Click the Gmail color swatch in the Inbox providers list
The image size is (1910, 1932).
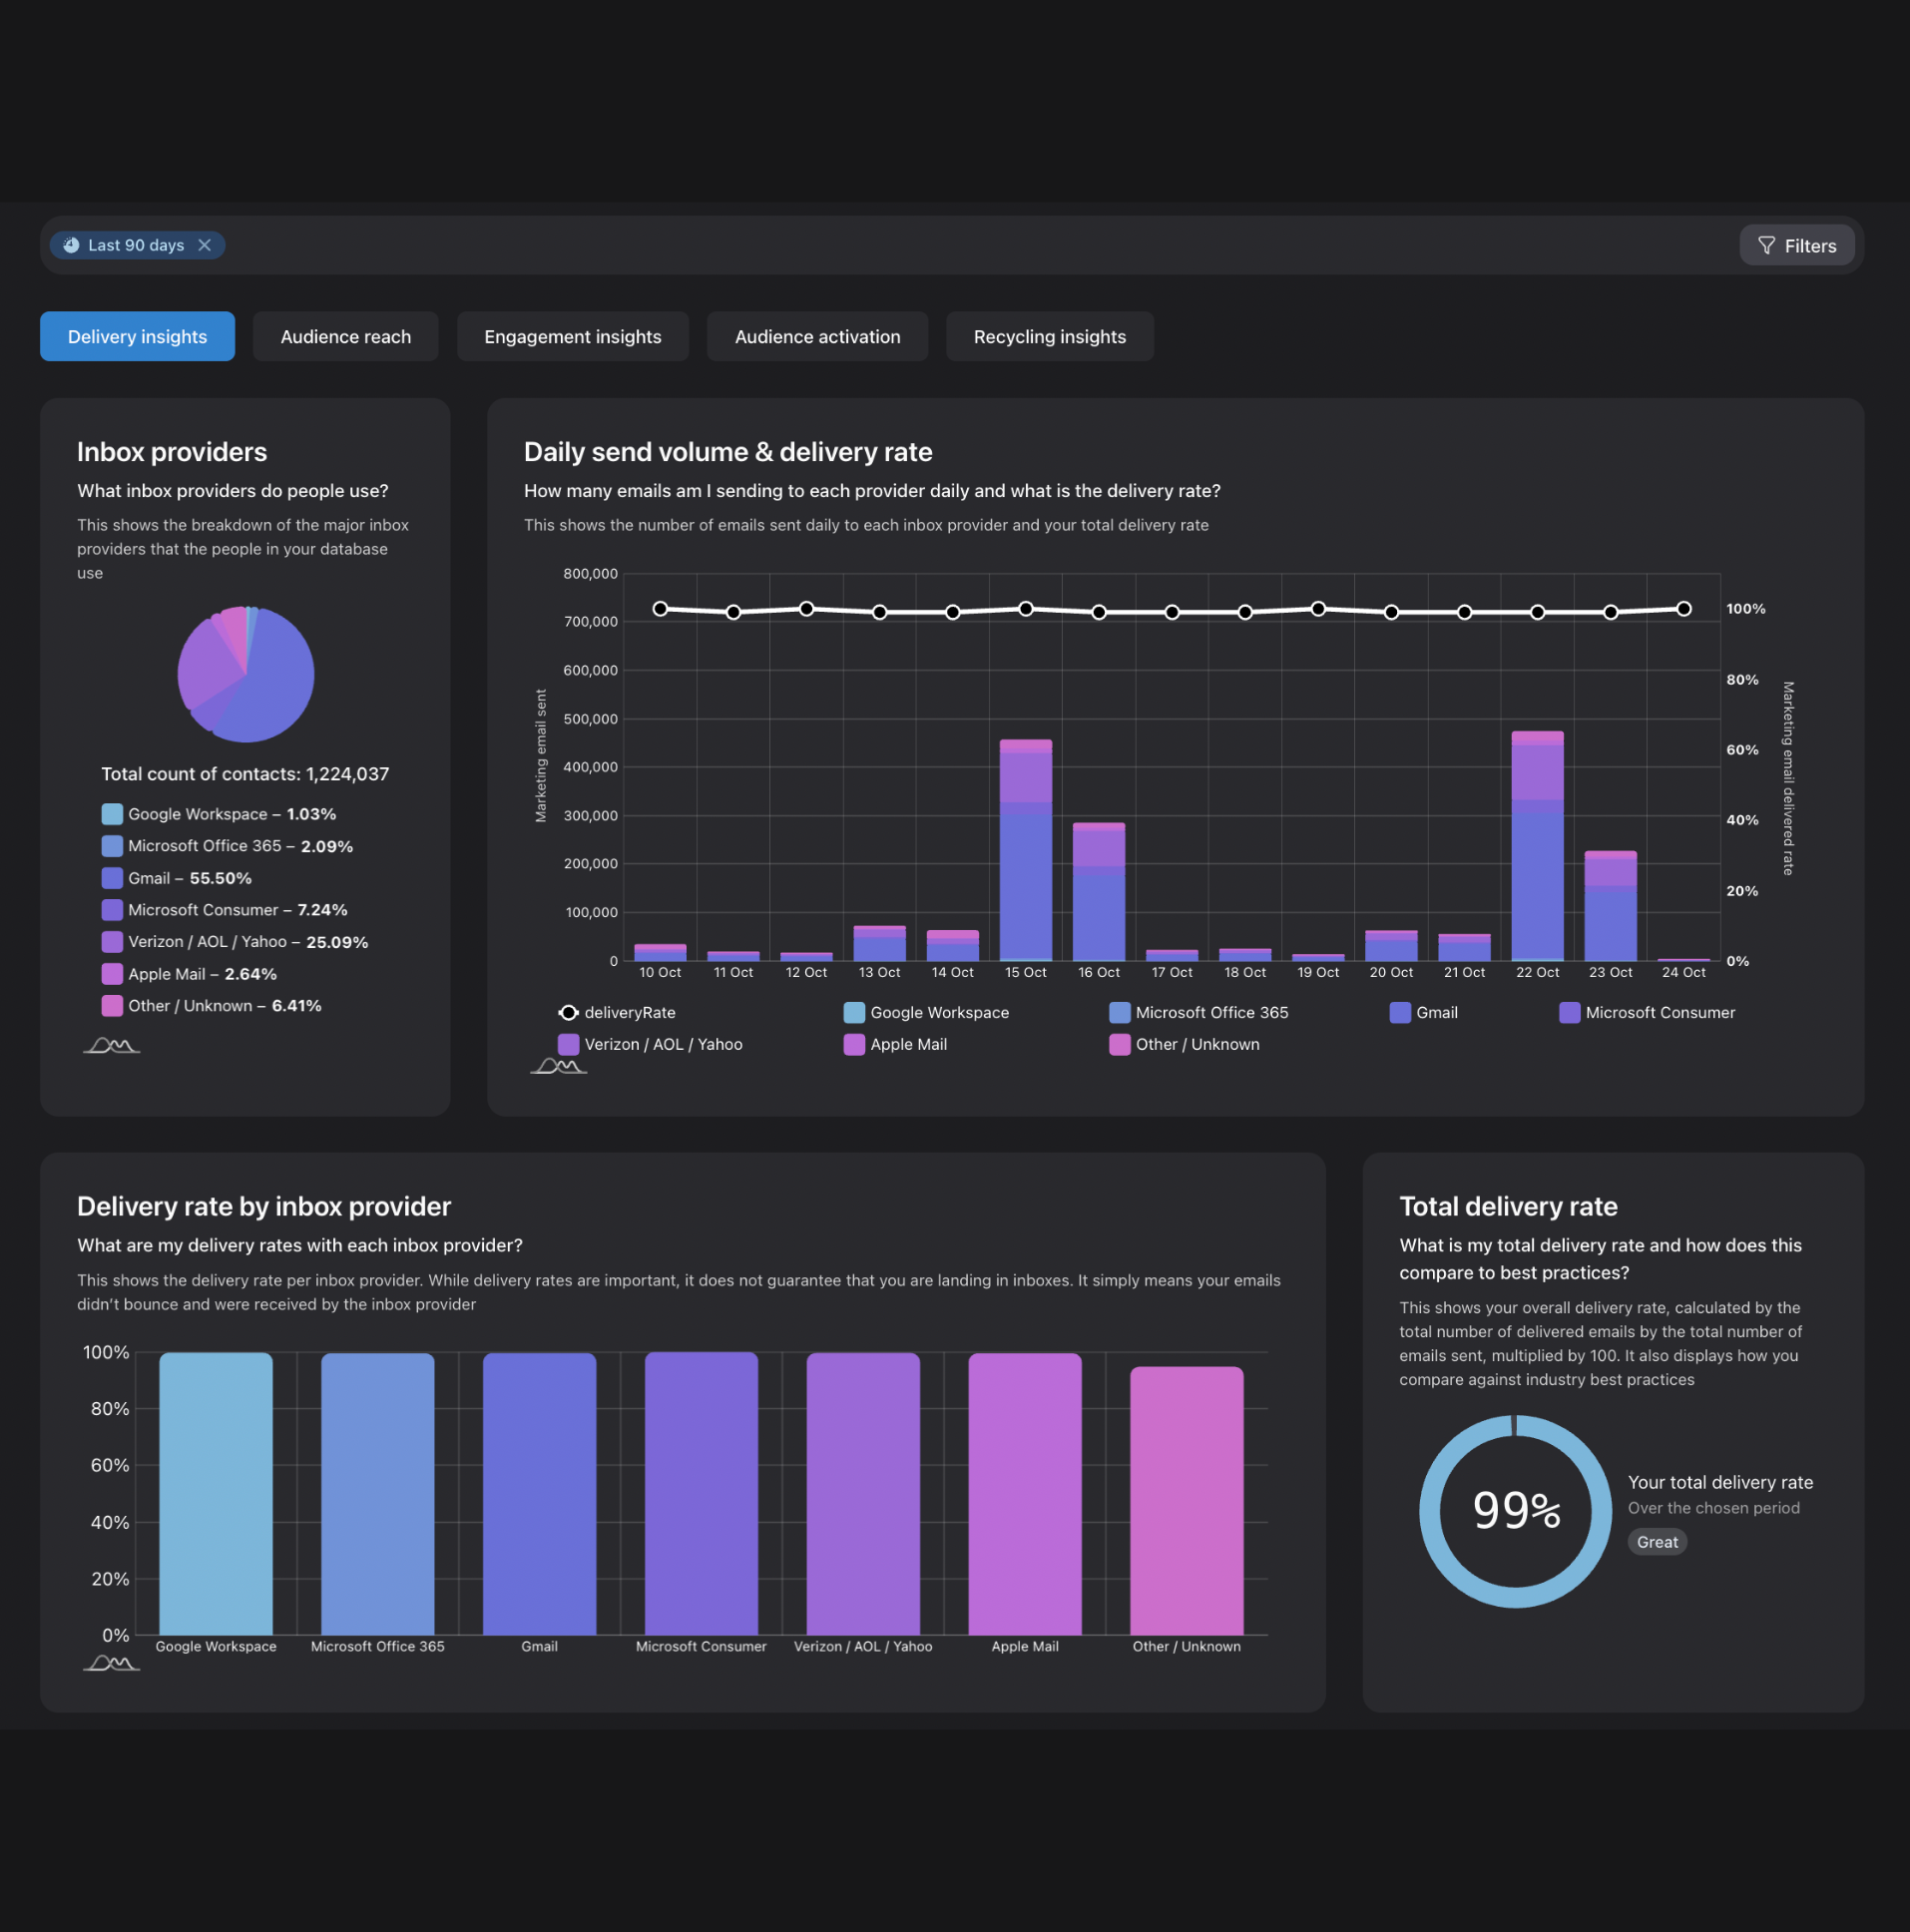[x=111, y=878]
